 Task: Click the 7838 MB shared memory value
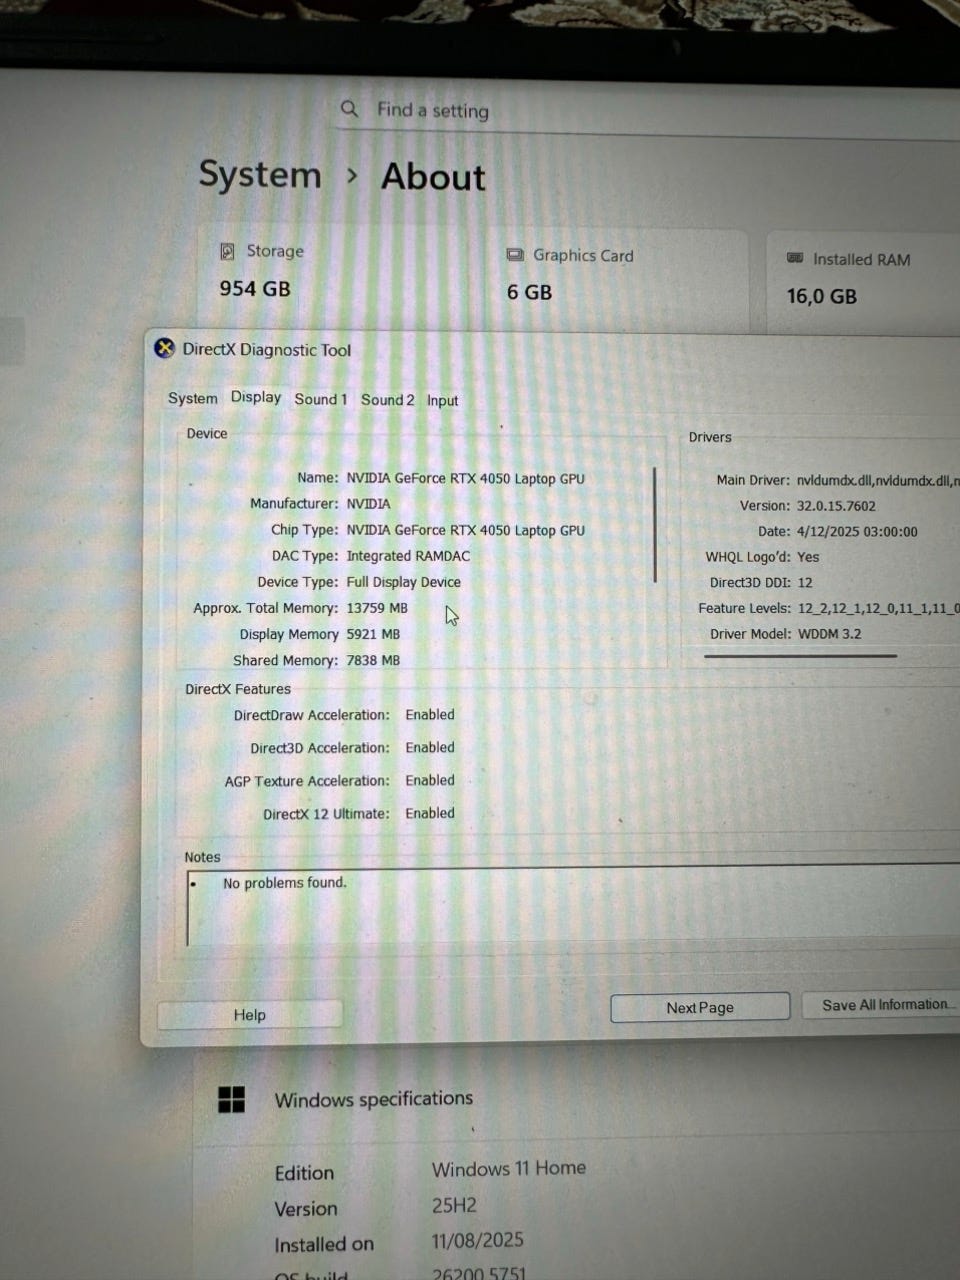point(373,660)
